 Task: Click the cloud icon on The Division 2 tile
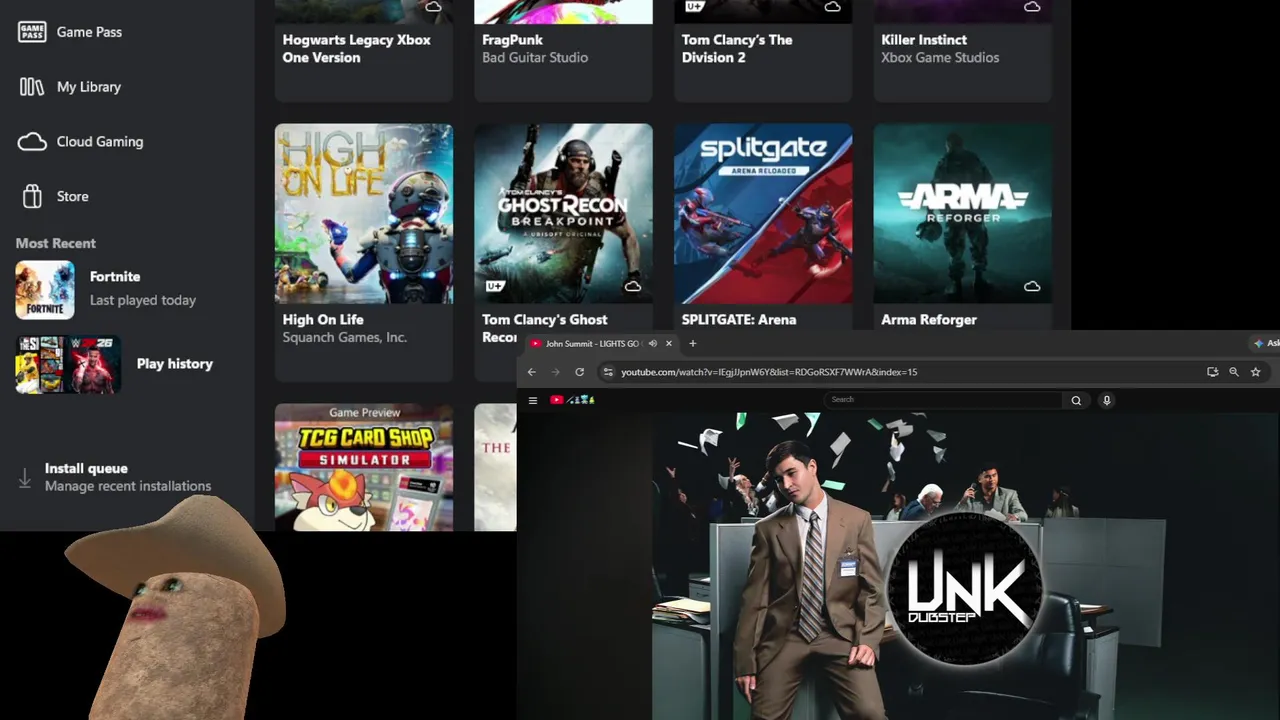(833, 7)
